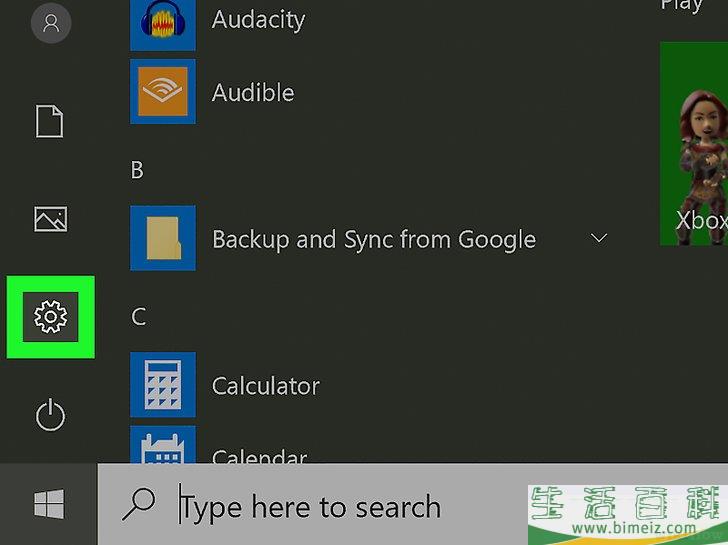Expand Backup and Sync from Google chevron
Screen dimensions: 728x545
coord(599,239)
